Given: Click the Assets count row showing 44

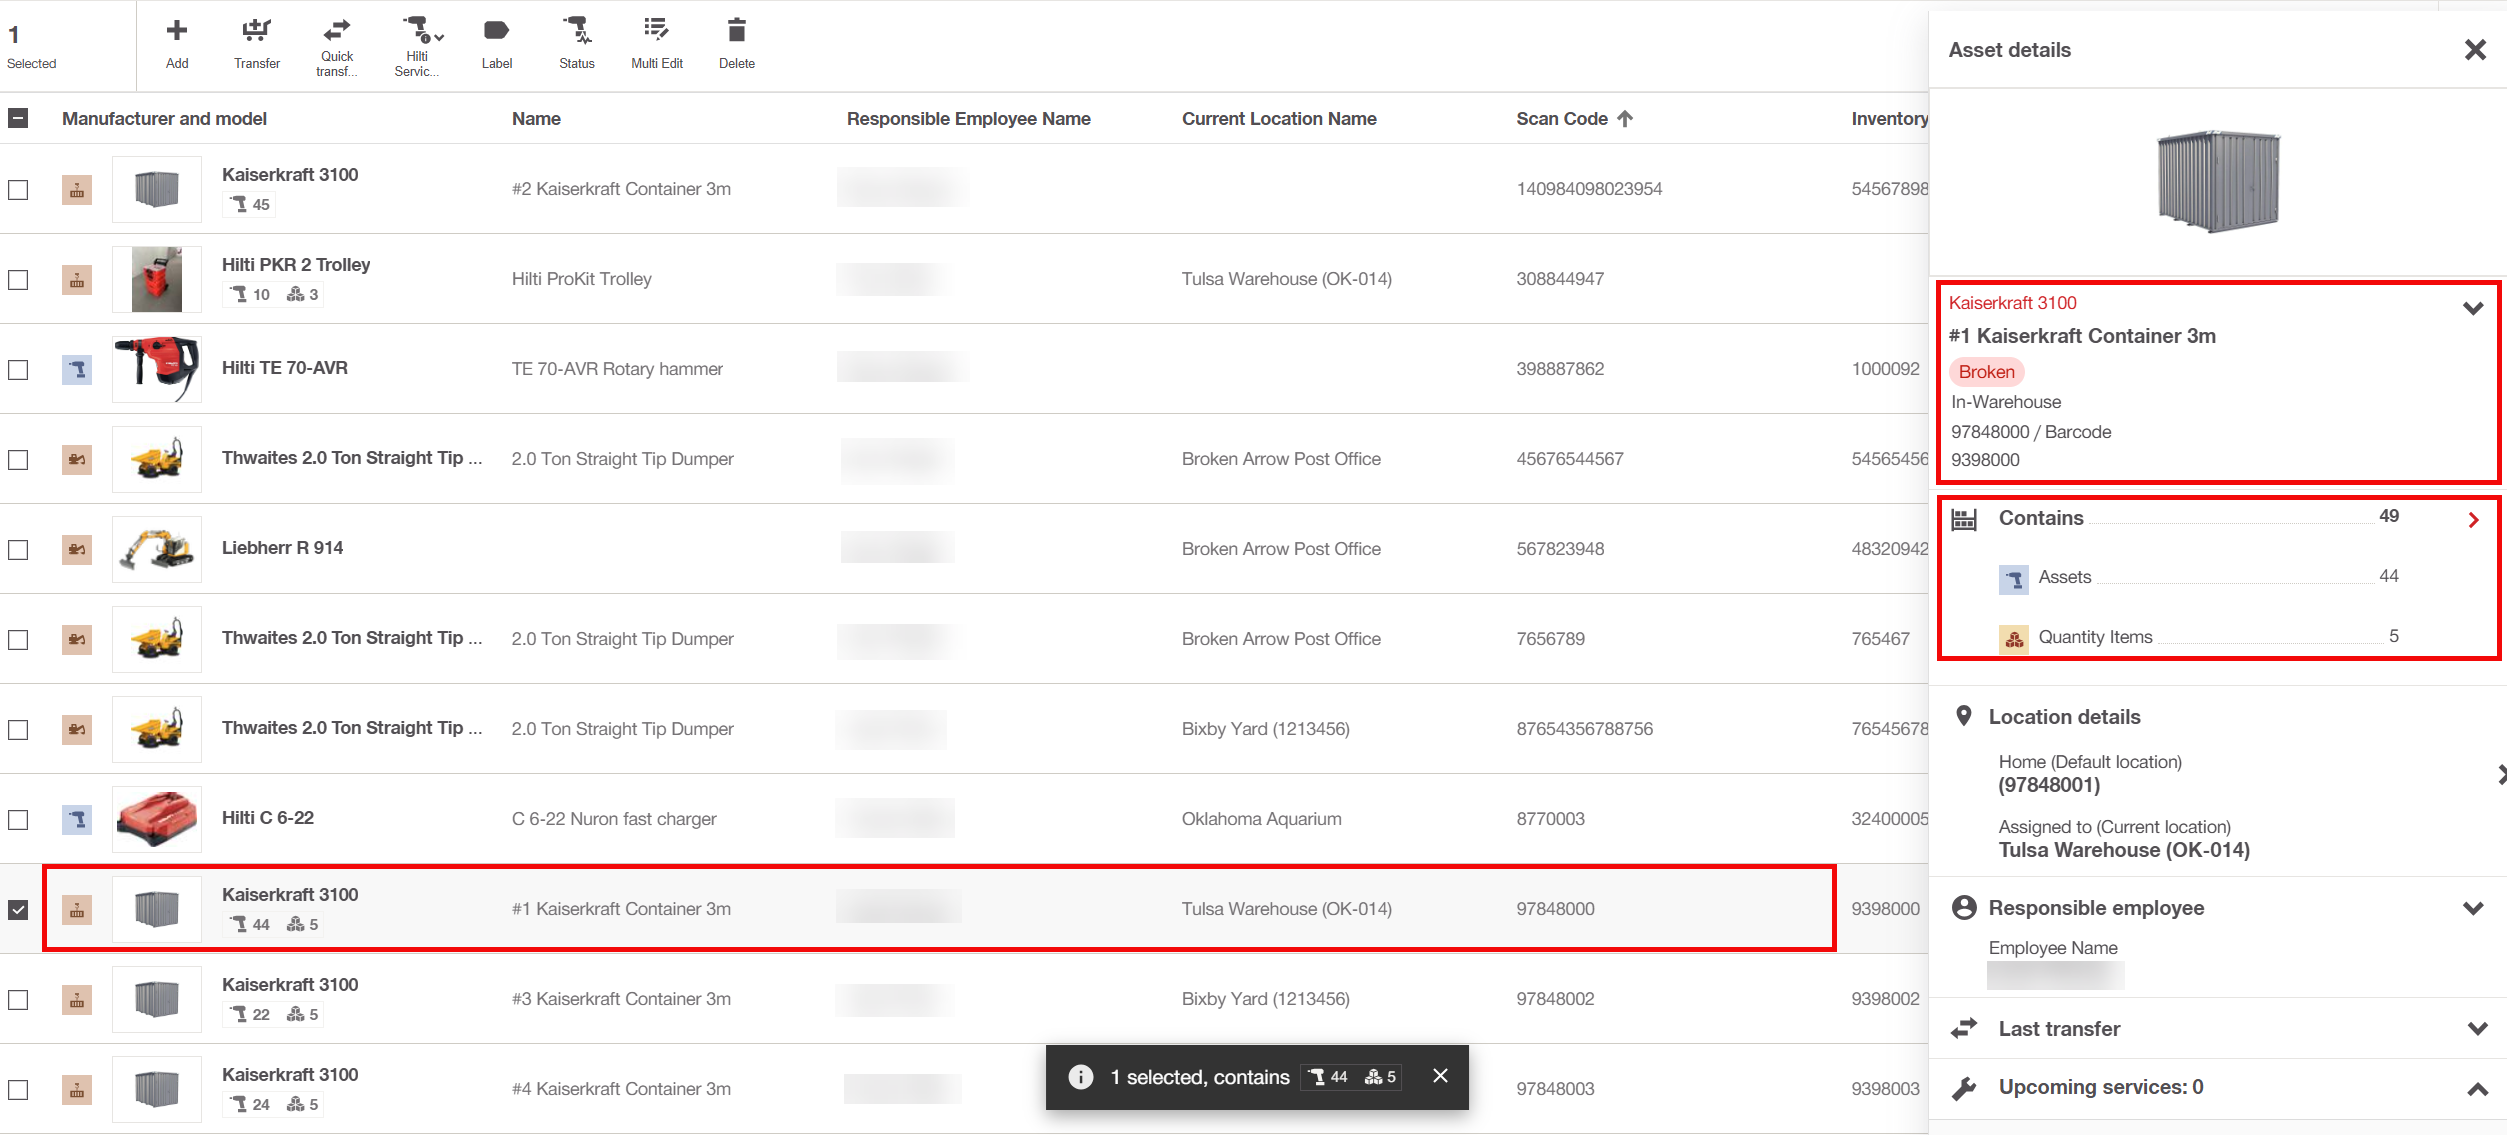Looking at the screenshot, I should 2199,578.
